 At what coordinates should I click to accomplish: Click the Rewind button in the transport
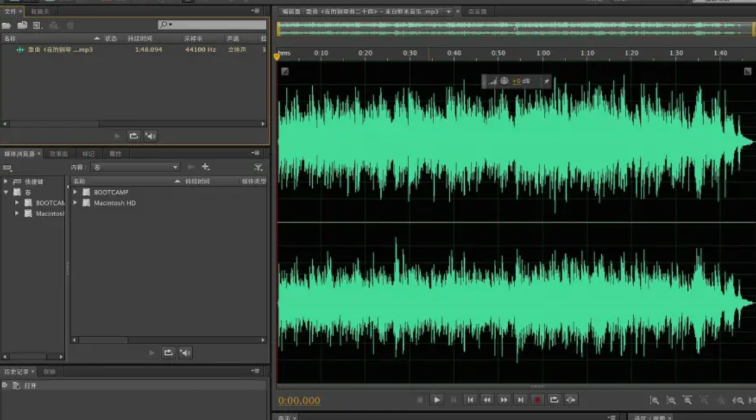(x=486, y=400)
